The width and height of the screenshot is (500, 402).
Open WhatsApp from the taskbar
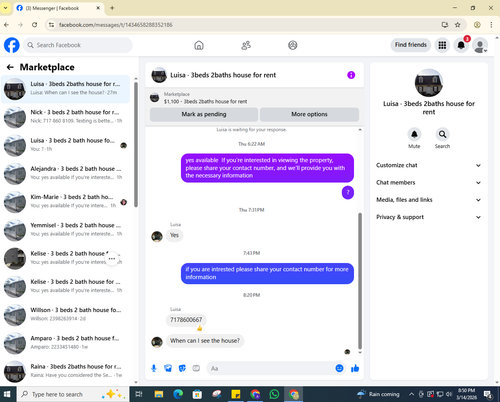click(274, 394)
